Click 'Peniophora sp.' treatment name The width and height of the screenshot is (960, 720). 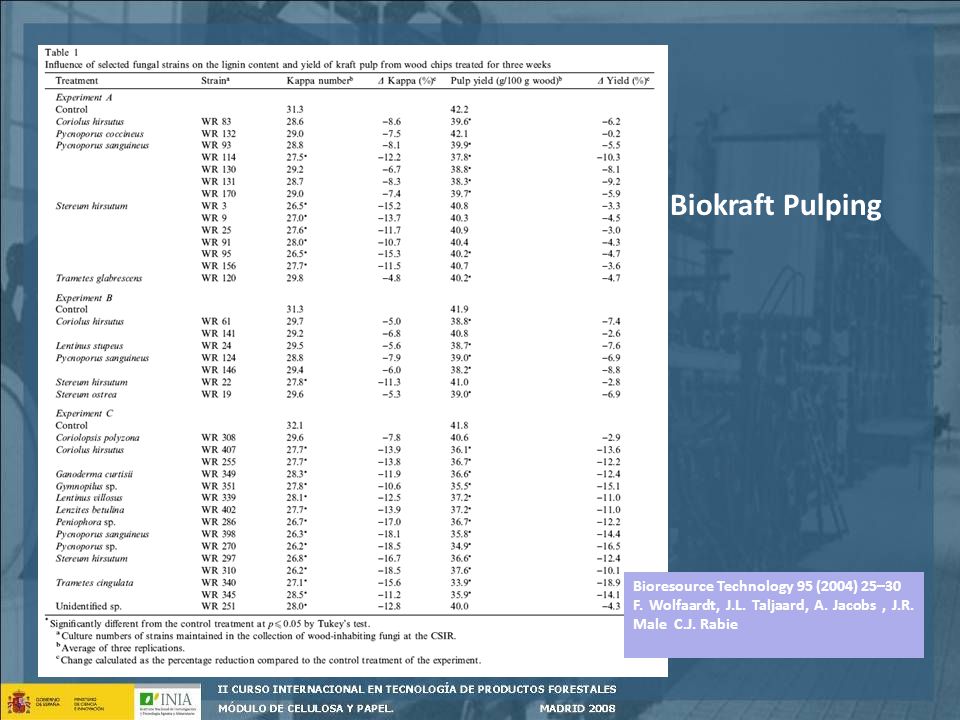click(x=85, y=522)
